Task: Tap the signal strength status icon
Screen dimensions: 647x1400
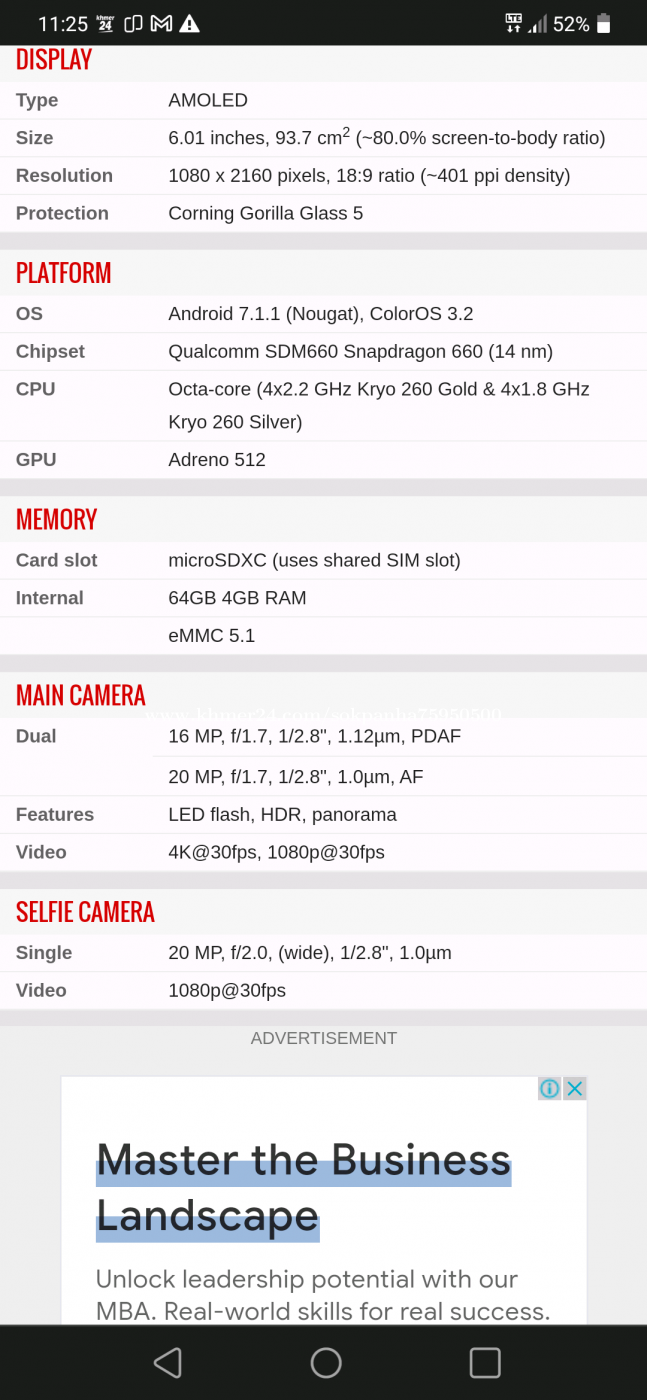Action: (x=538, y=24)
